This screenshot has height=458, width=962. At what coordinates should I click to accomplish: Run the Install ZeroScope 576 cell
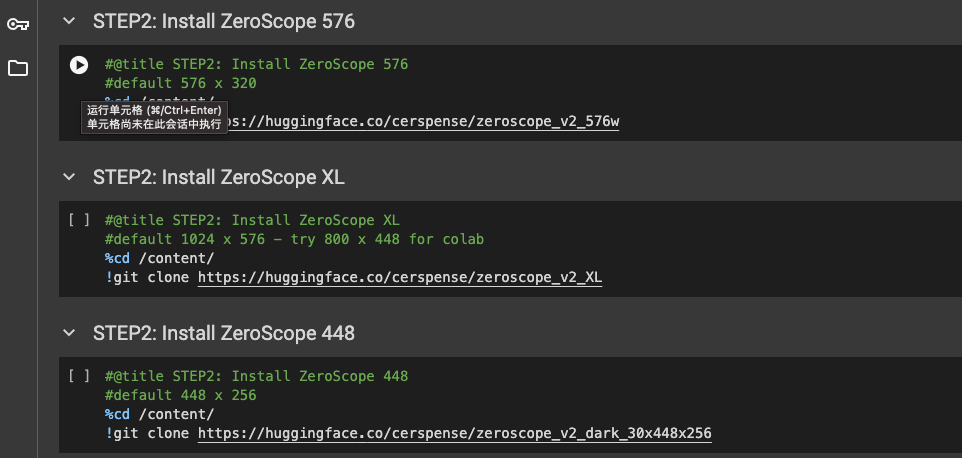click(x=79, y=65)
